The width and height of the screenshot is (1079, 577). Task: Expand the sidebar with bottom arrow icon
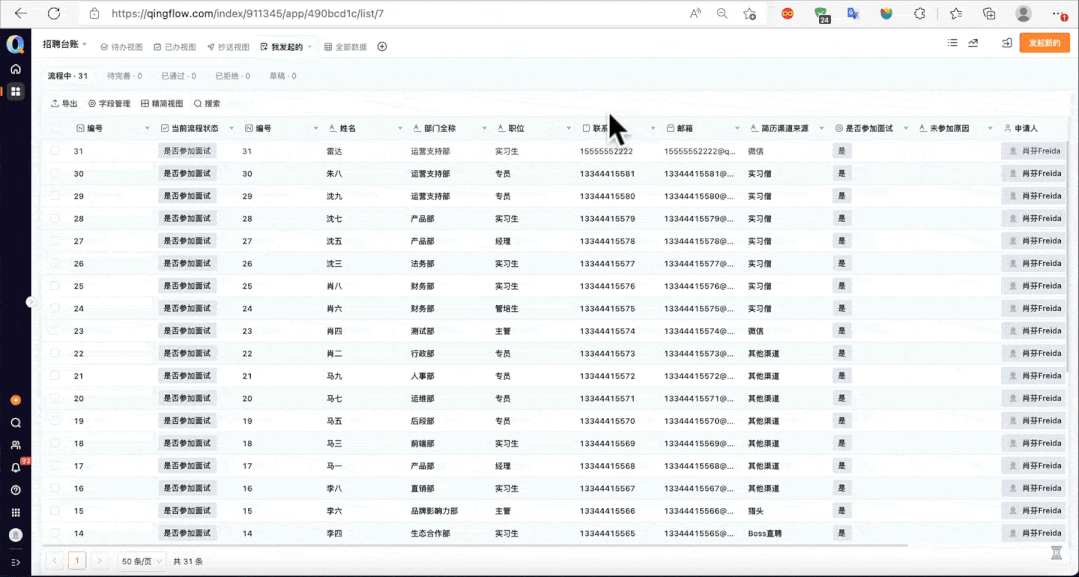pos(15,562)
